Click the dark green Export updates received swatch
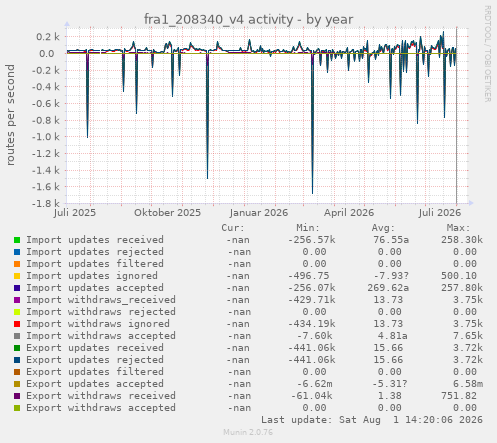 (x=17, y=348)
